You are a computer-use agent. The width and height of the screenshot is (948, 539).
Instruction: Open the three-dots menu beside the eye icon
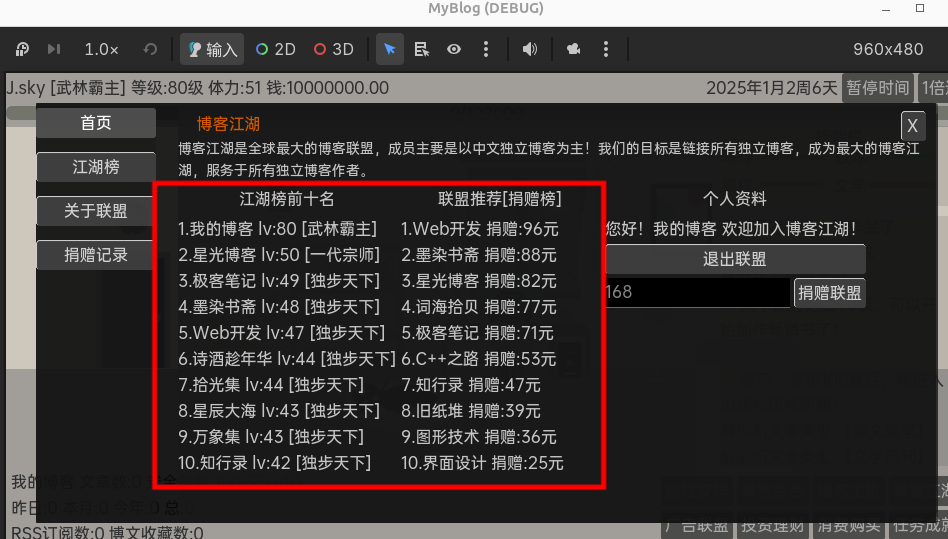[x=486, y=49]
